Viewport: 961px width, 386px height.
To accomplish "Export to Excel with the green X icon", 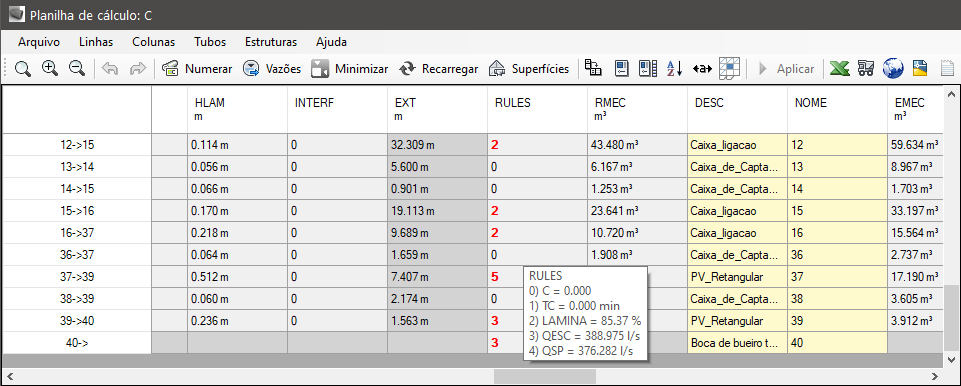I will point(840,69).
